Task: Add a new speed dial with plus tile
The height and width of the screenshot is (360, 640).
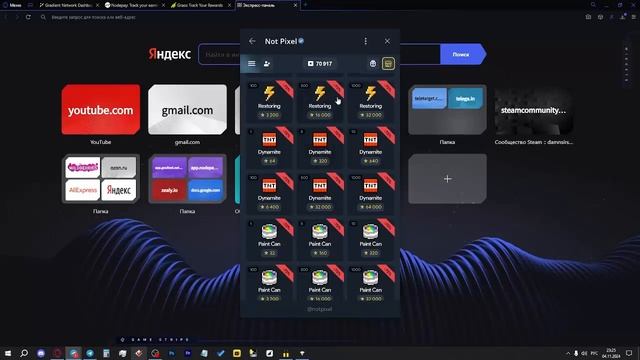Action: click(447, 179)
